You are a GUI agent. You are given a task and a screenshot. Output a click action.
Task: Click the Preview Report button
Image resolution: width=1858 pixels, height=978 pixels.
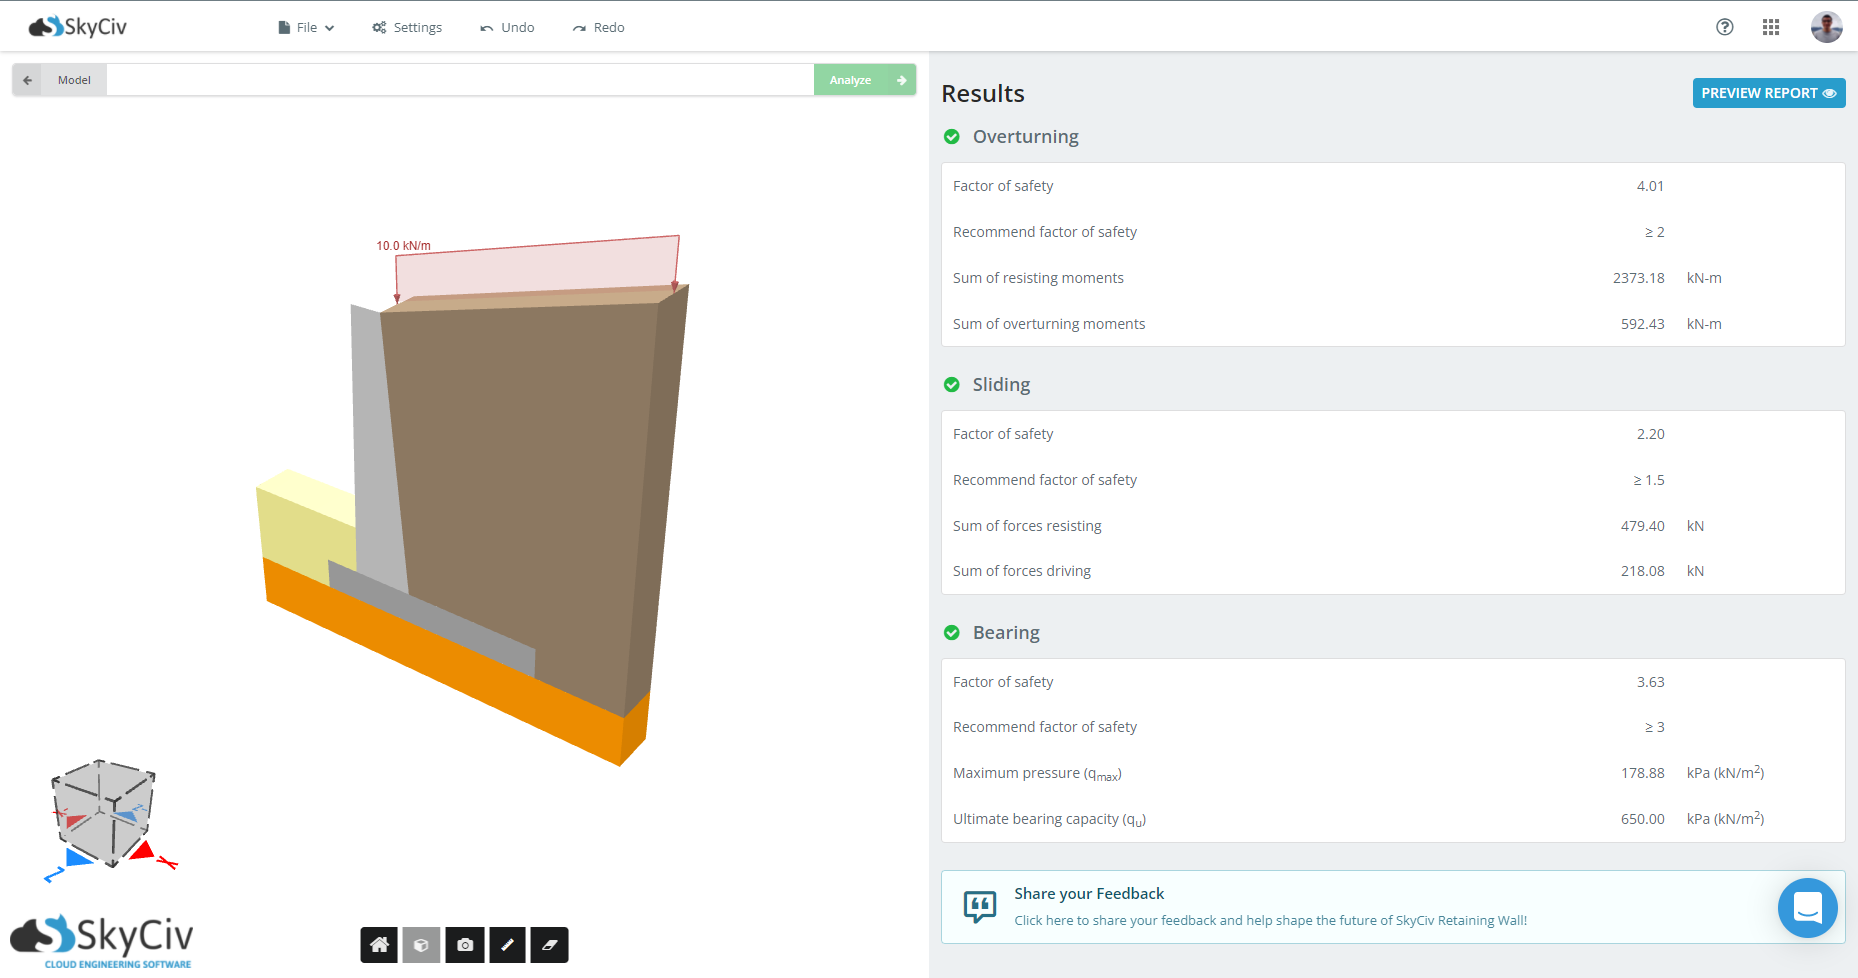tap(1768, 93)
